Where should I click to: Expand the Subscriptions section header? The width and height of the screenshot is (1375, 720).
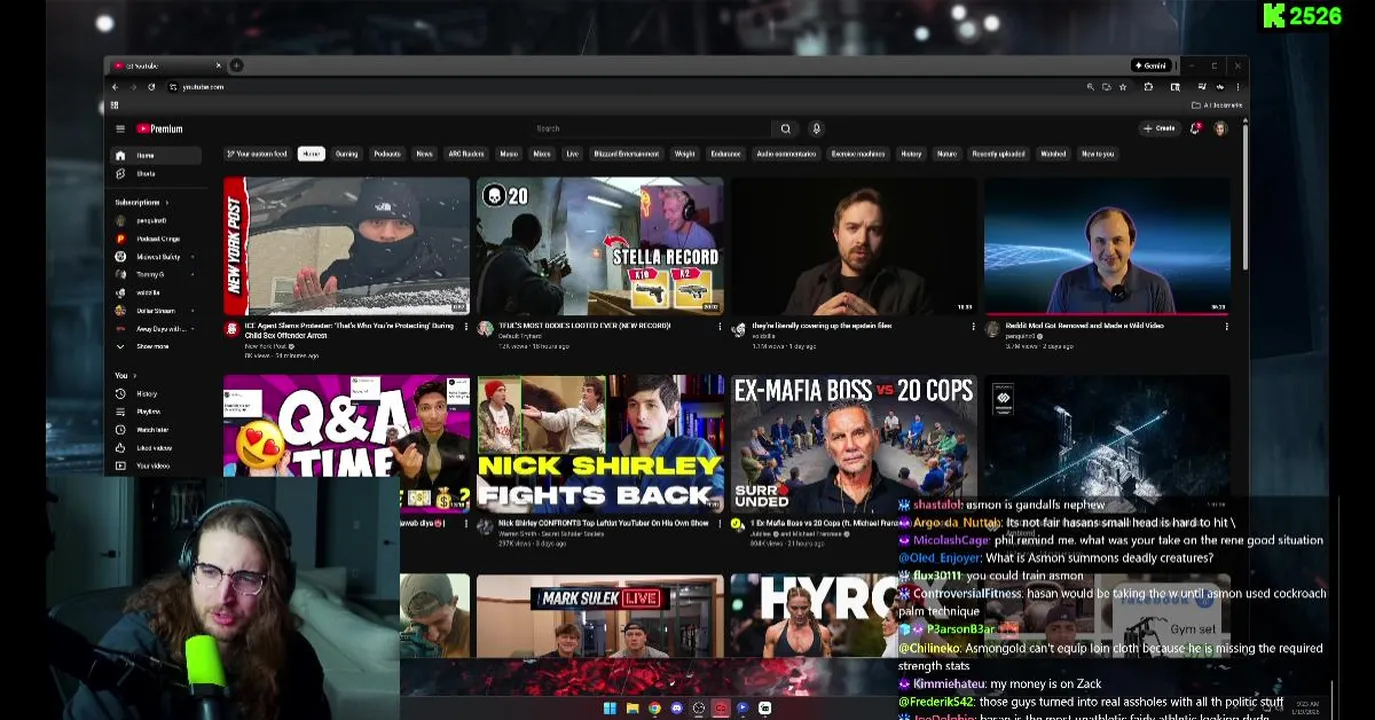coord(141,203)
